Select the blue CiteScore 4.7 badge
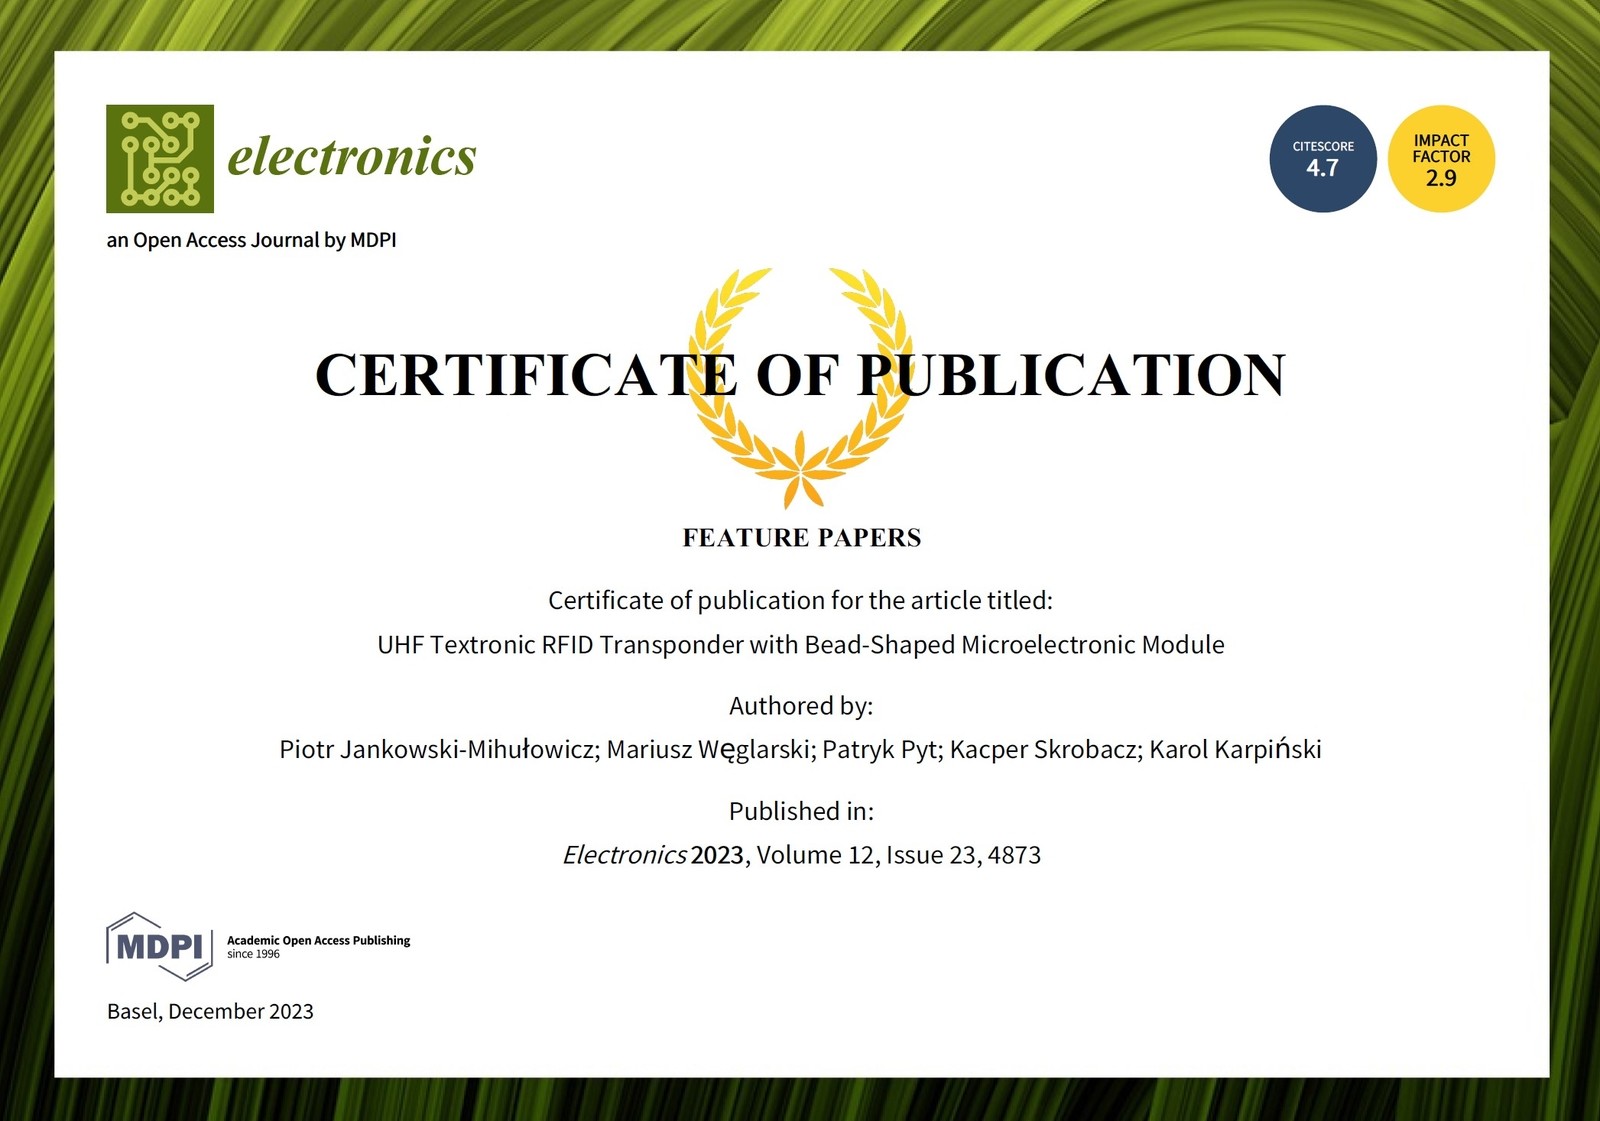This screenshot has height=1121, width=1600. [1322, 159]
